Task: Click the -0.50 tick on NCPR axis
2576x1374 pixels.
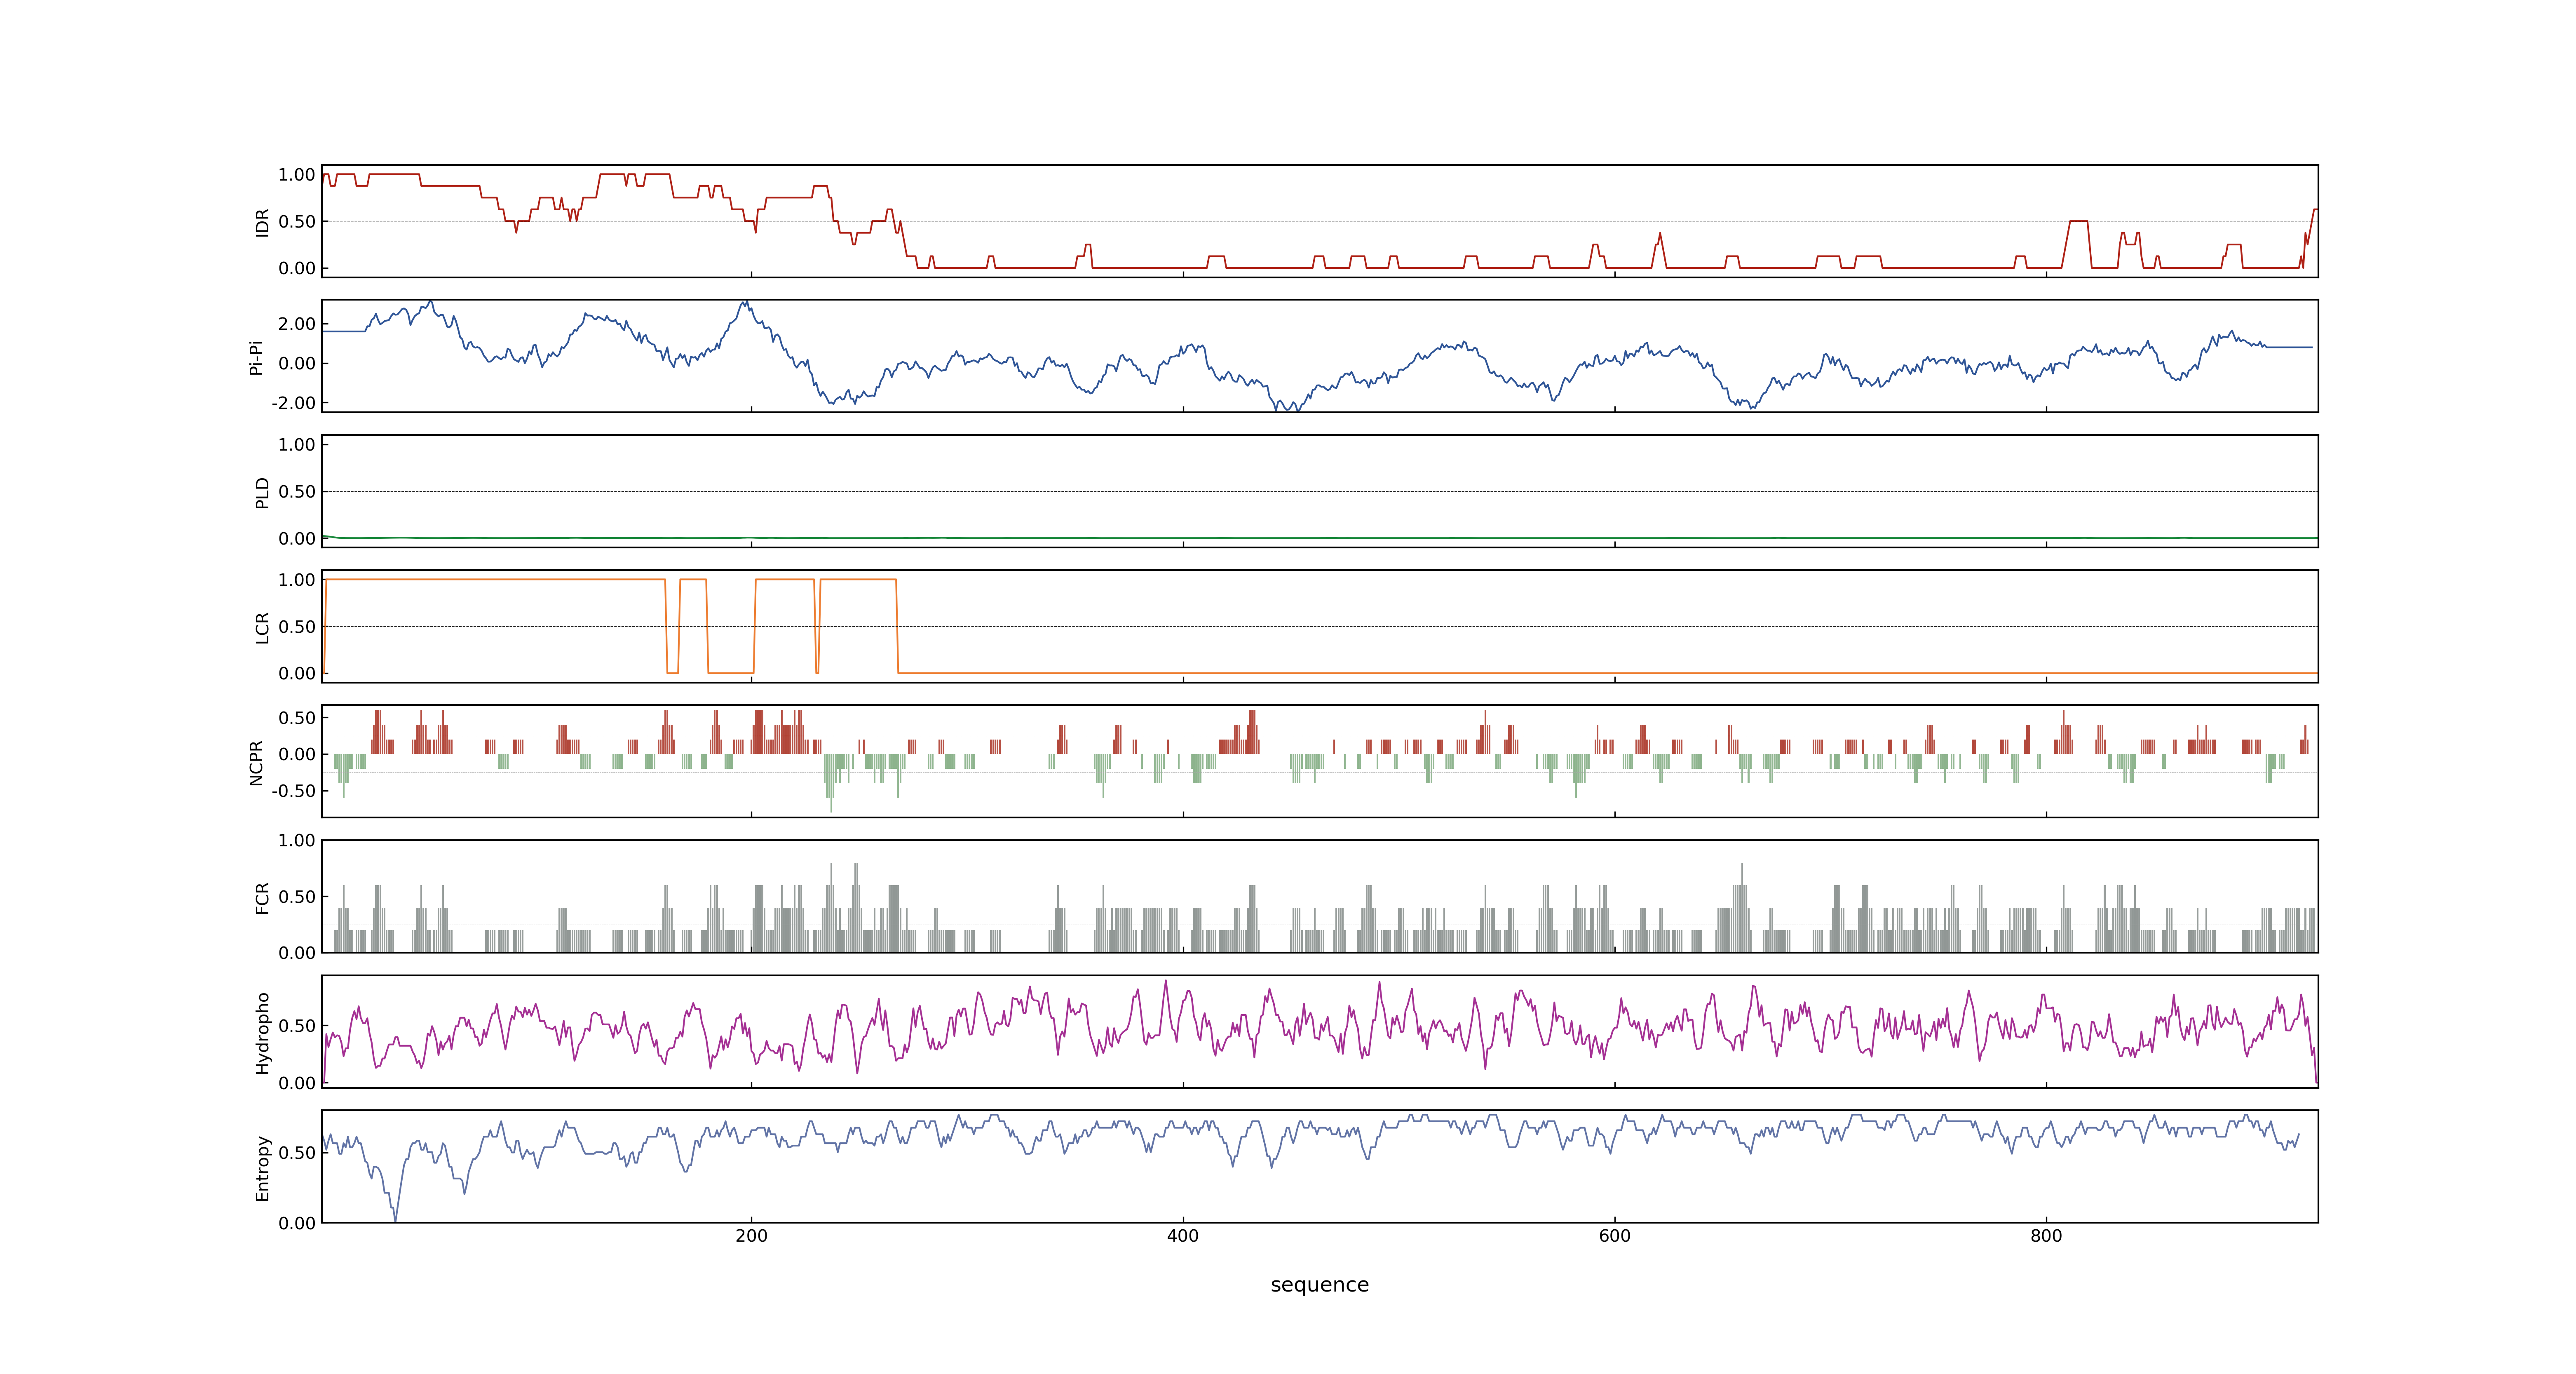Action: click(293, 791)
